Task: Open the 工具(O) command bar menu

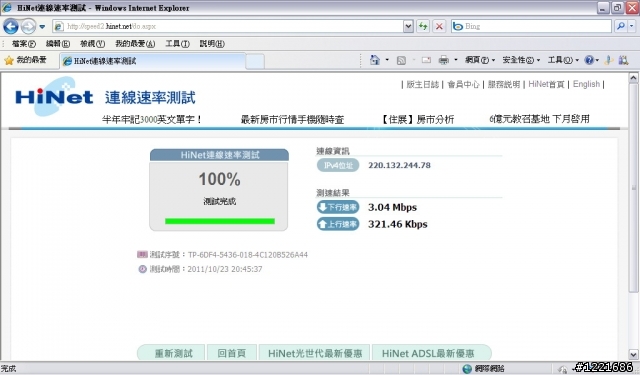Action: 563,60
